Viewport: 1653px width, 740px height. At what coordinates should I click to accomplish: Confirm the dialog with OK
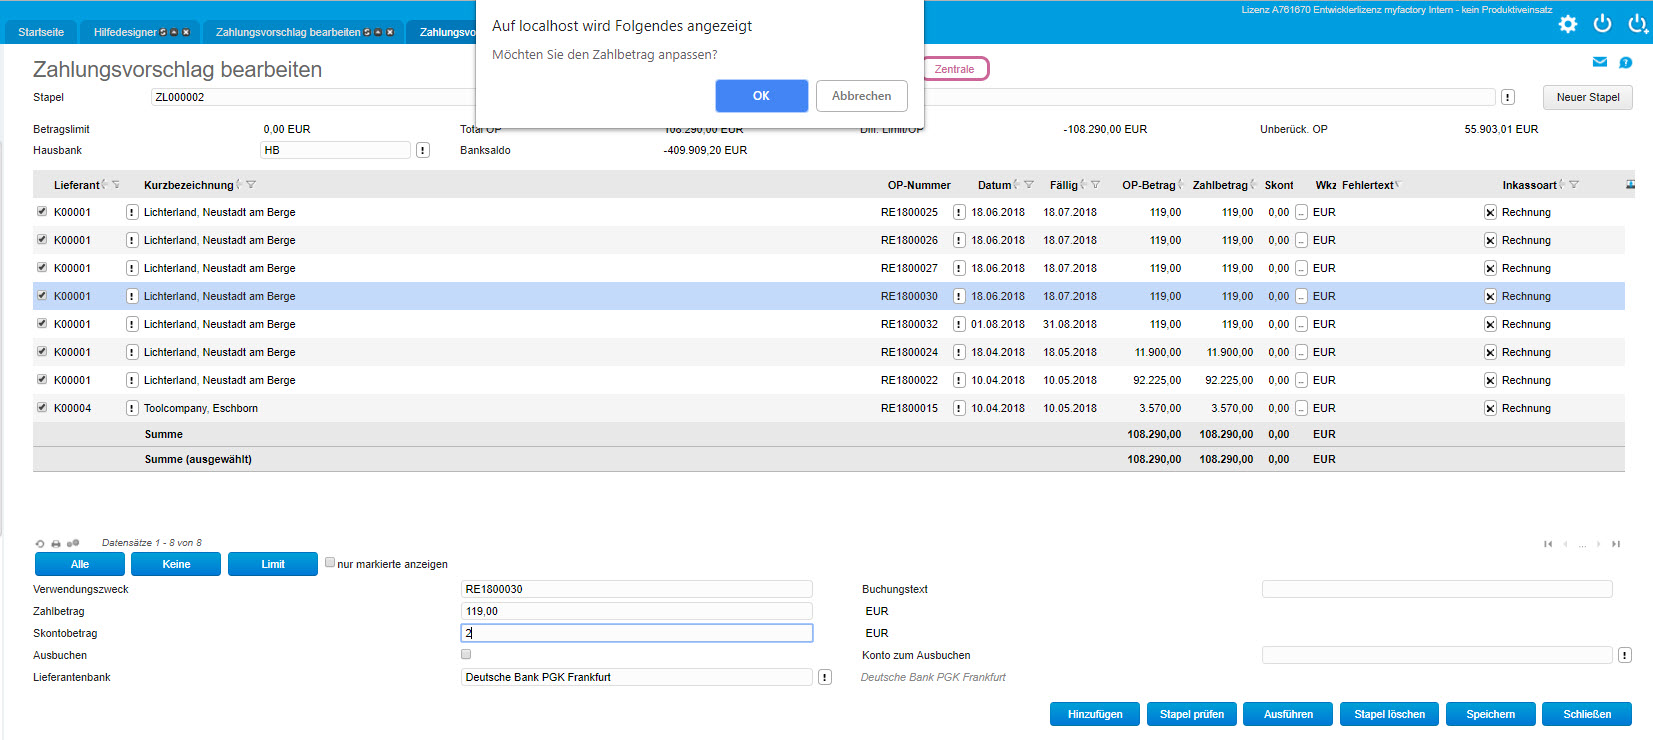[x=761, y=96]
